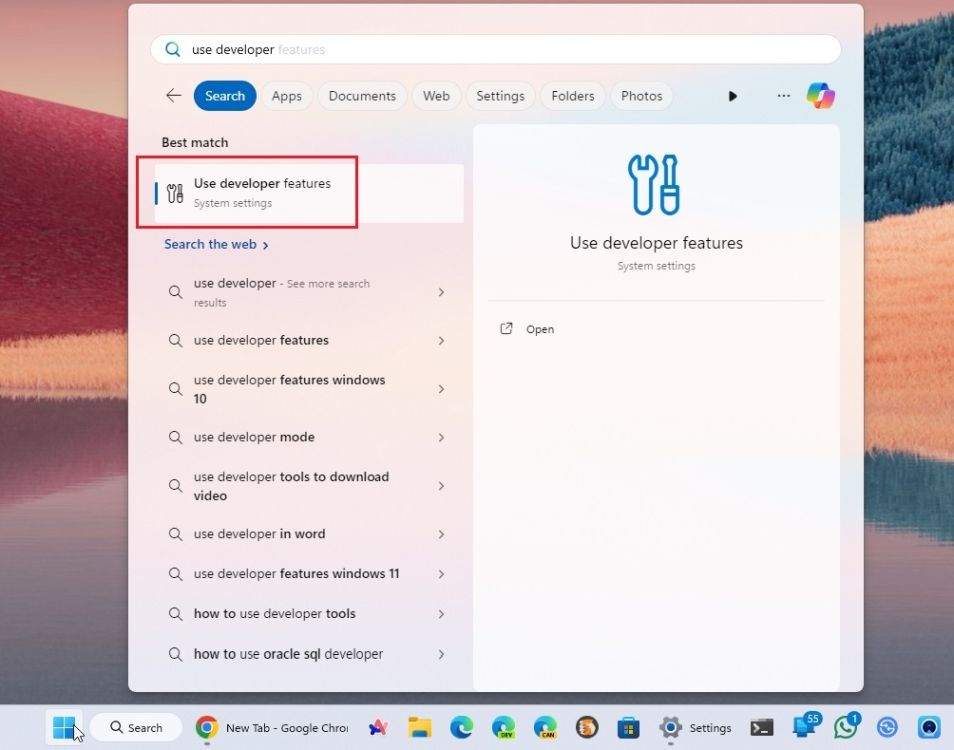954x750 pixels.
Task: Open Microsoft Edge Dev from taskbar
Action: (503, 727)
